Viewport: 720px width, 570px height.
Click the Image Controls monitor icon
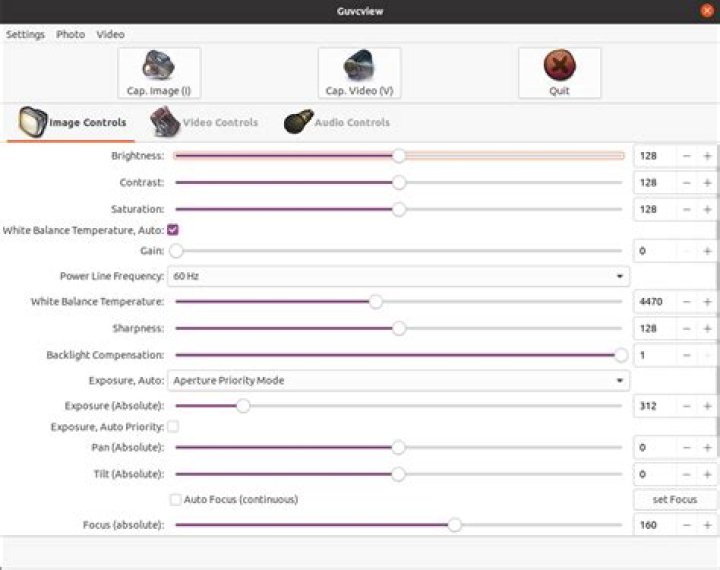click(x=32, y=122)
